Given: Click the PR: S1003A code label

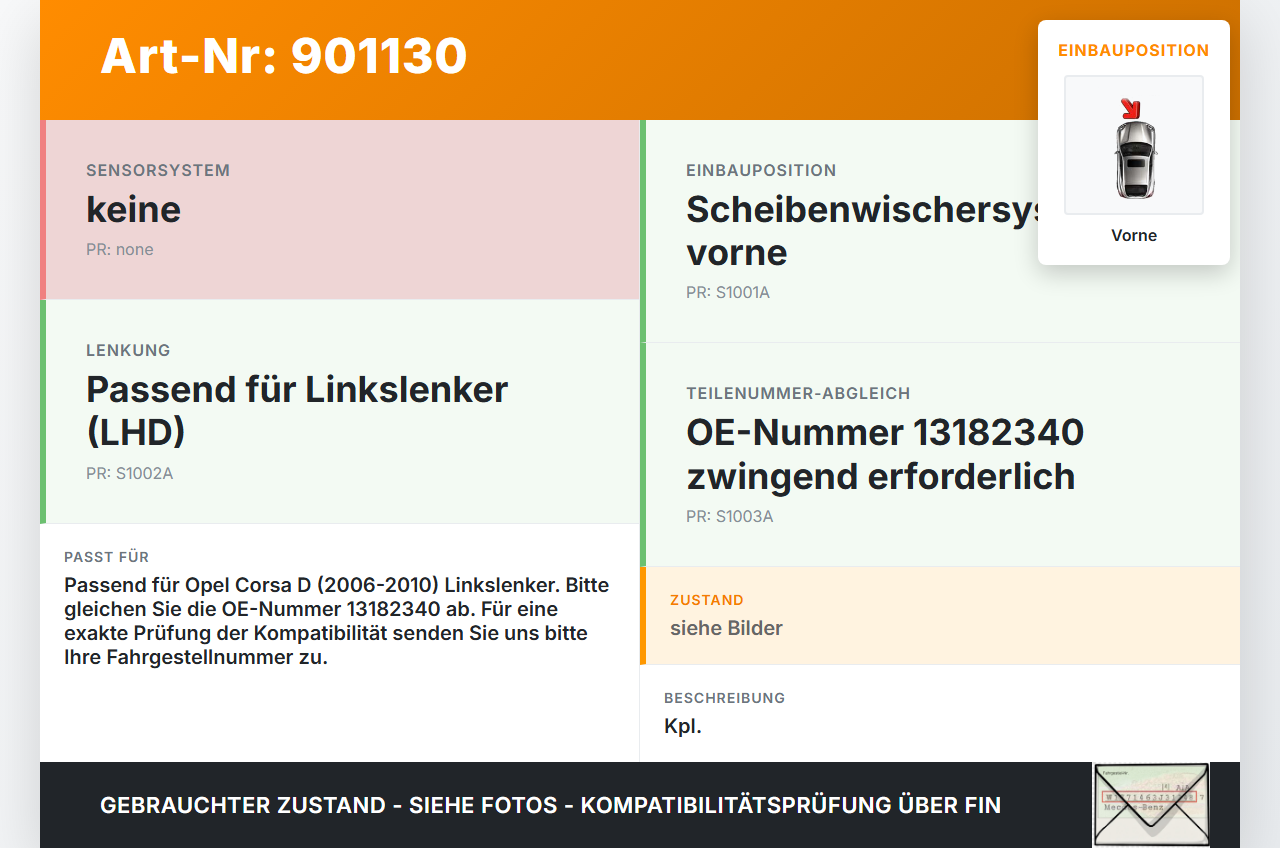Looking at the screenshot, I should coord(730,517).
